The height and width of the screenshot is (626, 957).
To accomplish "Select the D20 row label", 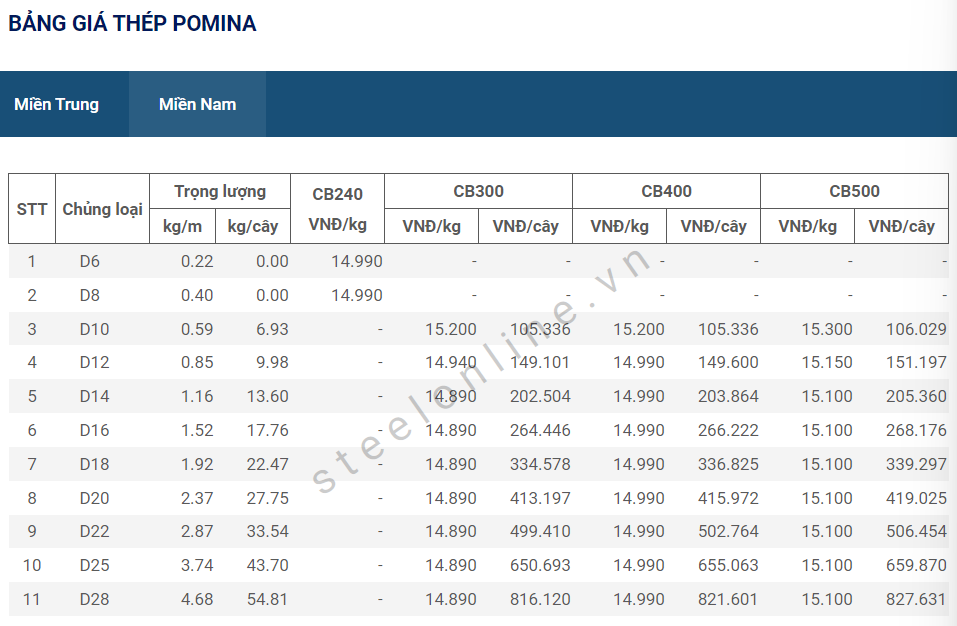I will pos(95,498).
